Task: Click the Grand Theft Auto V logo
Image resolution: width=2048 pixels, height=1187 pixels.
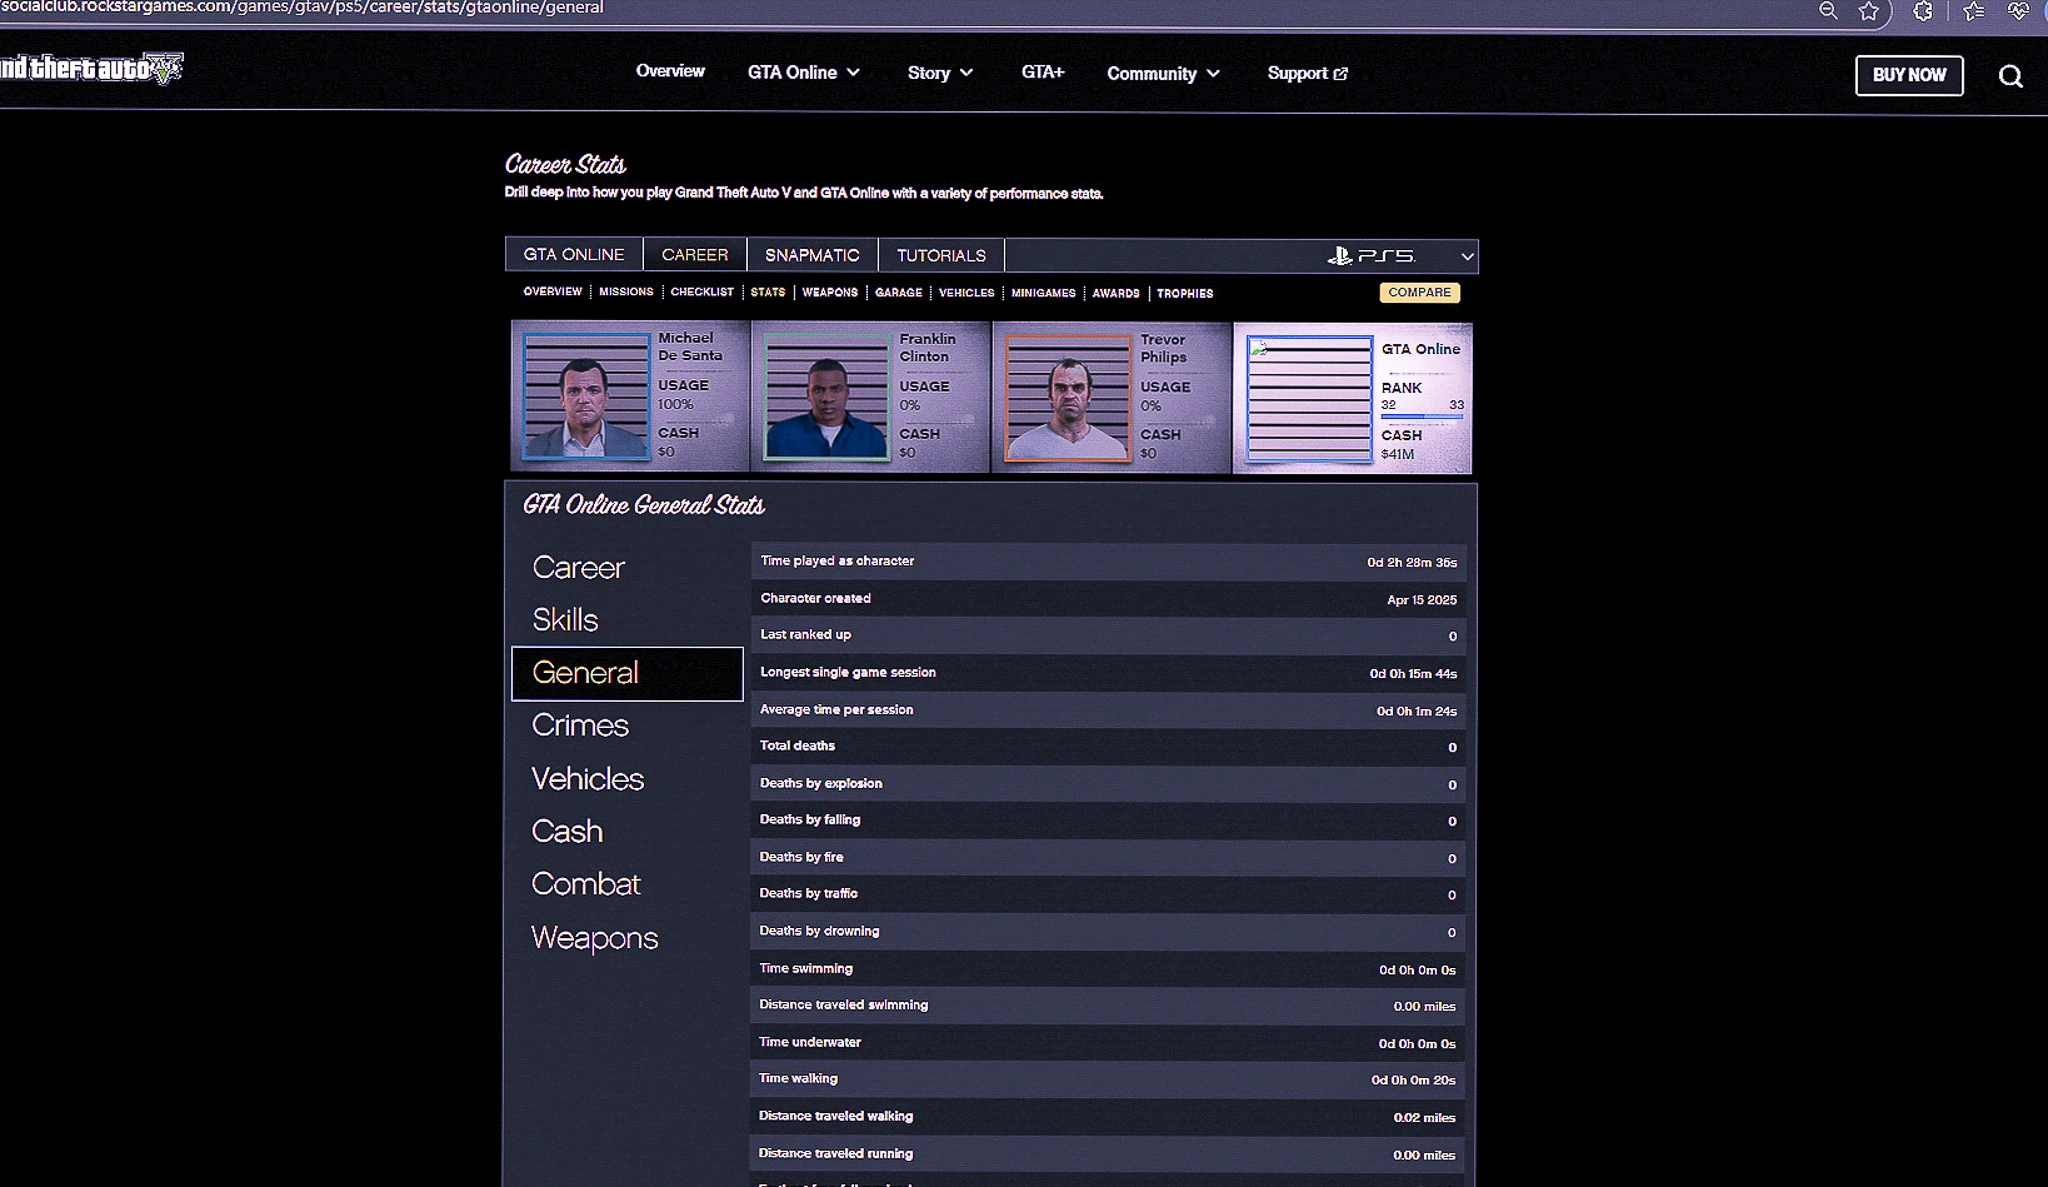Action: pyautogui.click(x=92, y=68)
